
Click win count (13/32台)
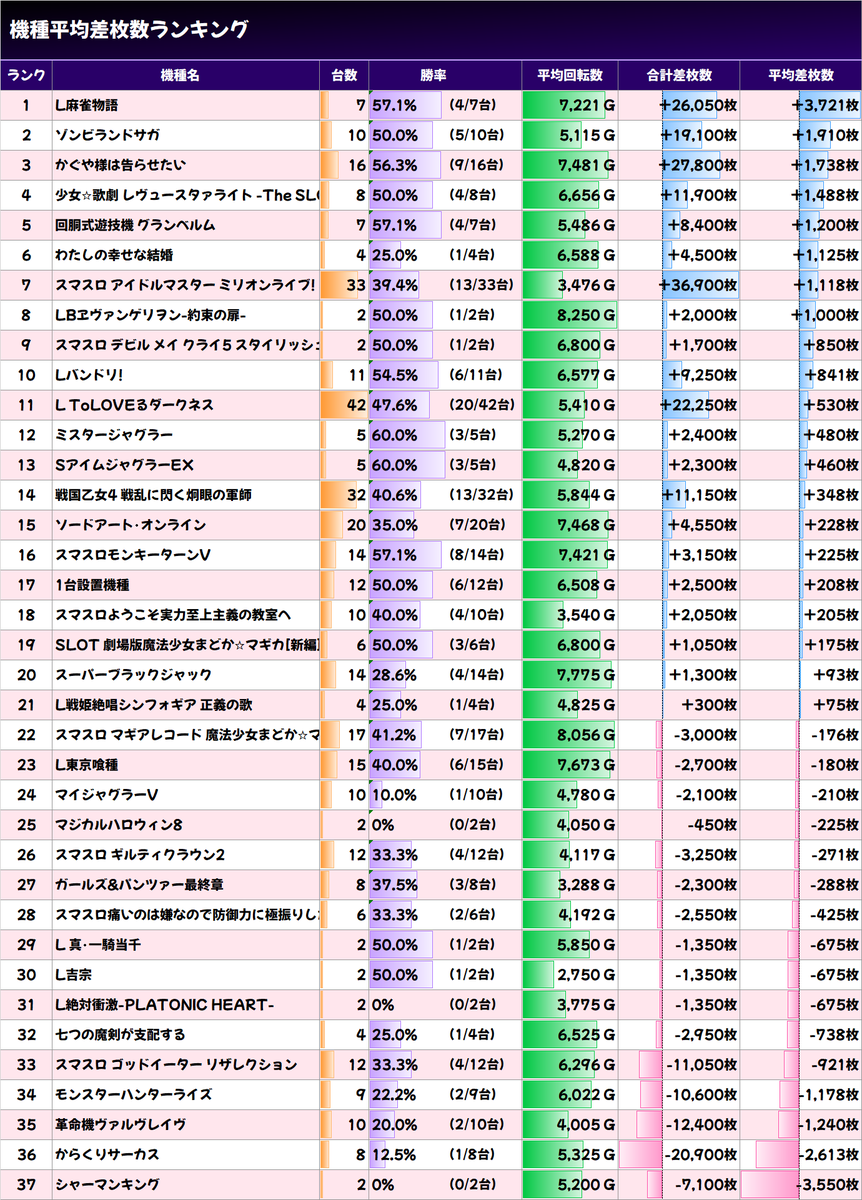pos(482,495)
